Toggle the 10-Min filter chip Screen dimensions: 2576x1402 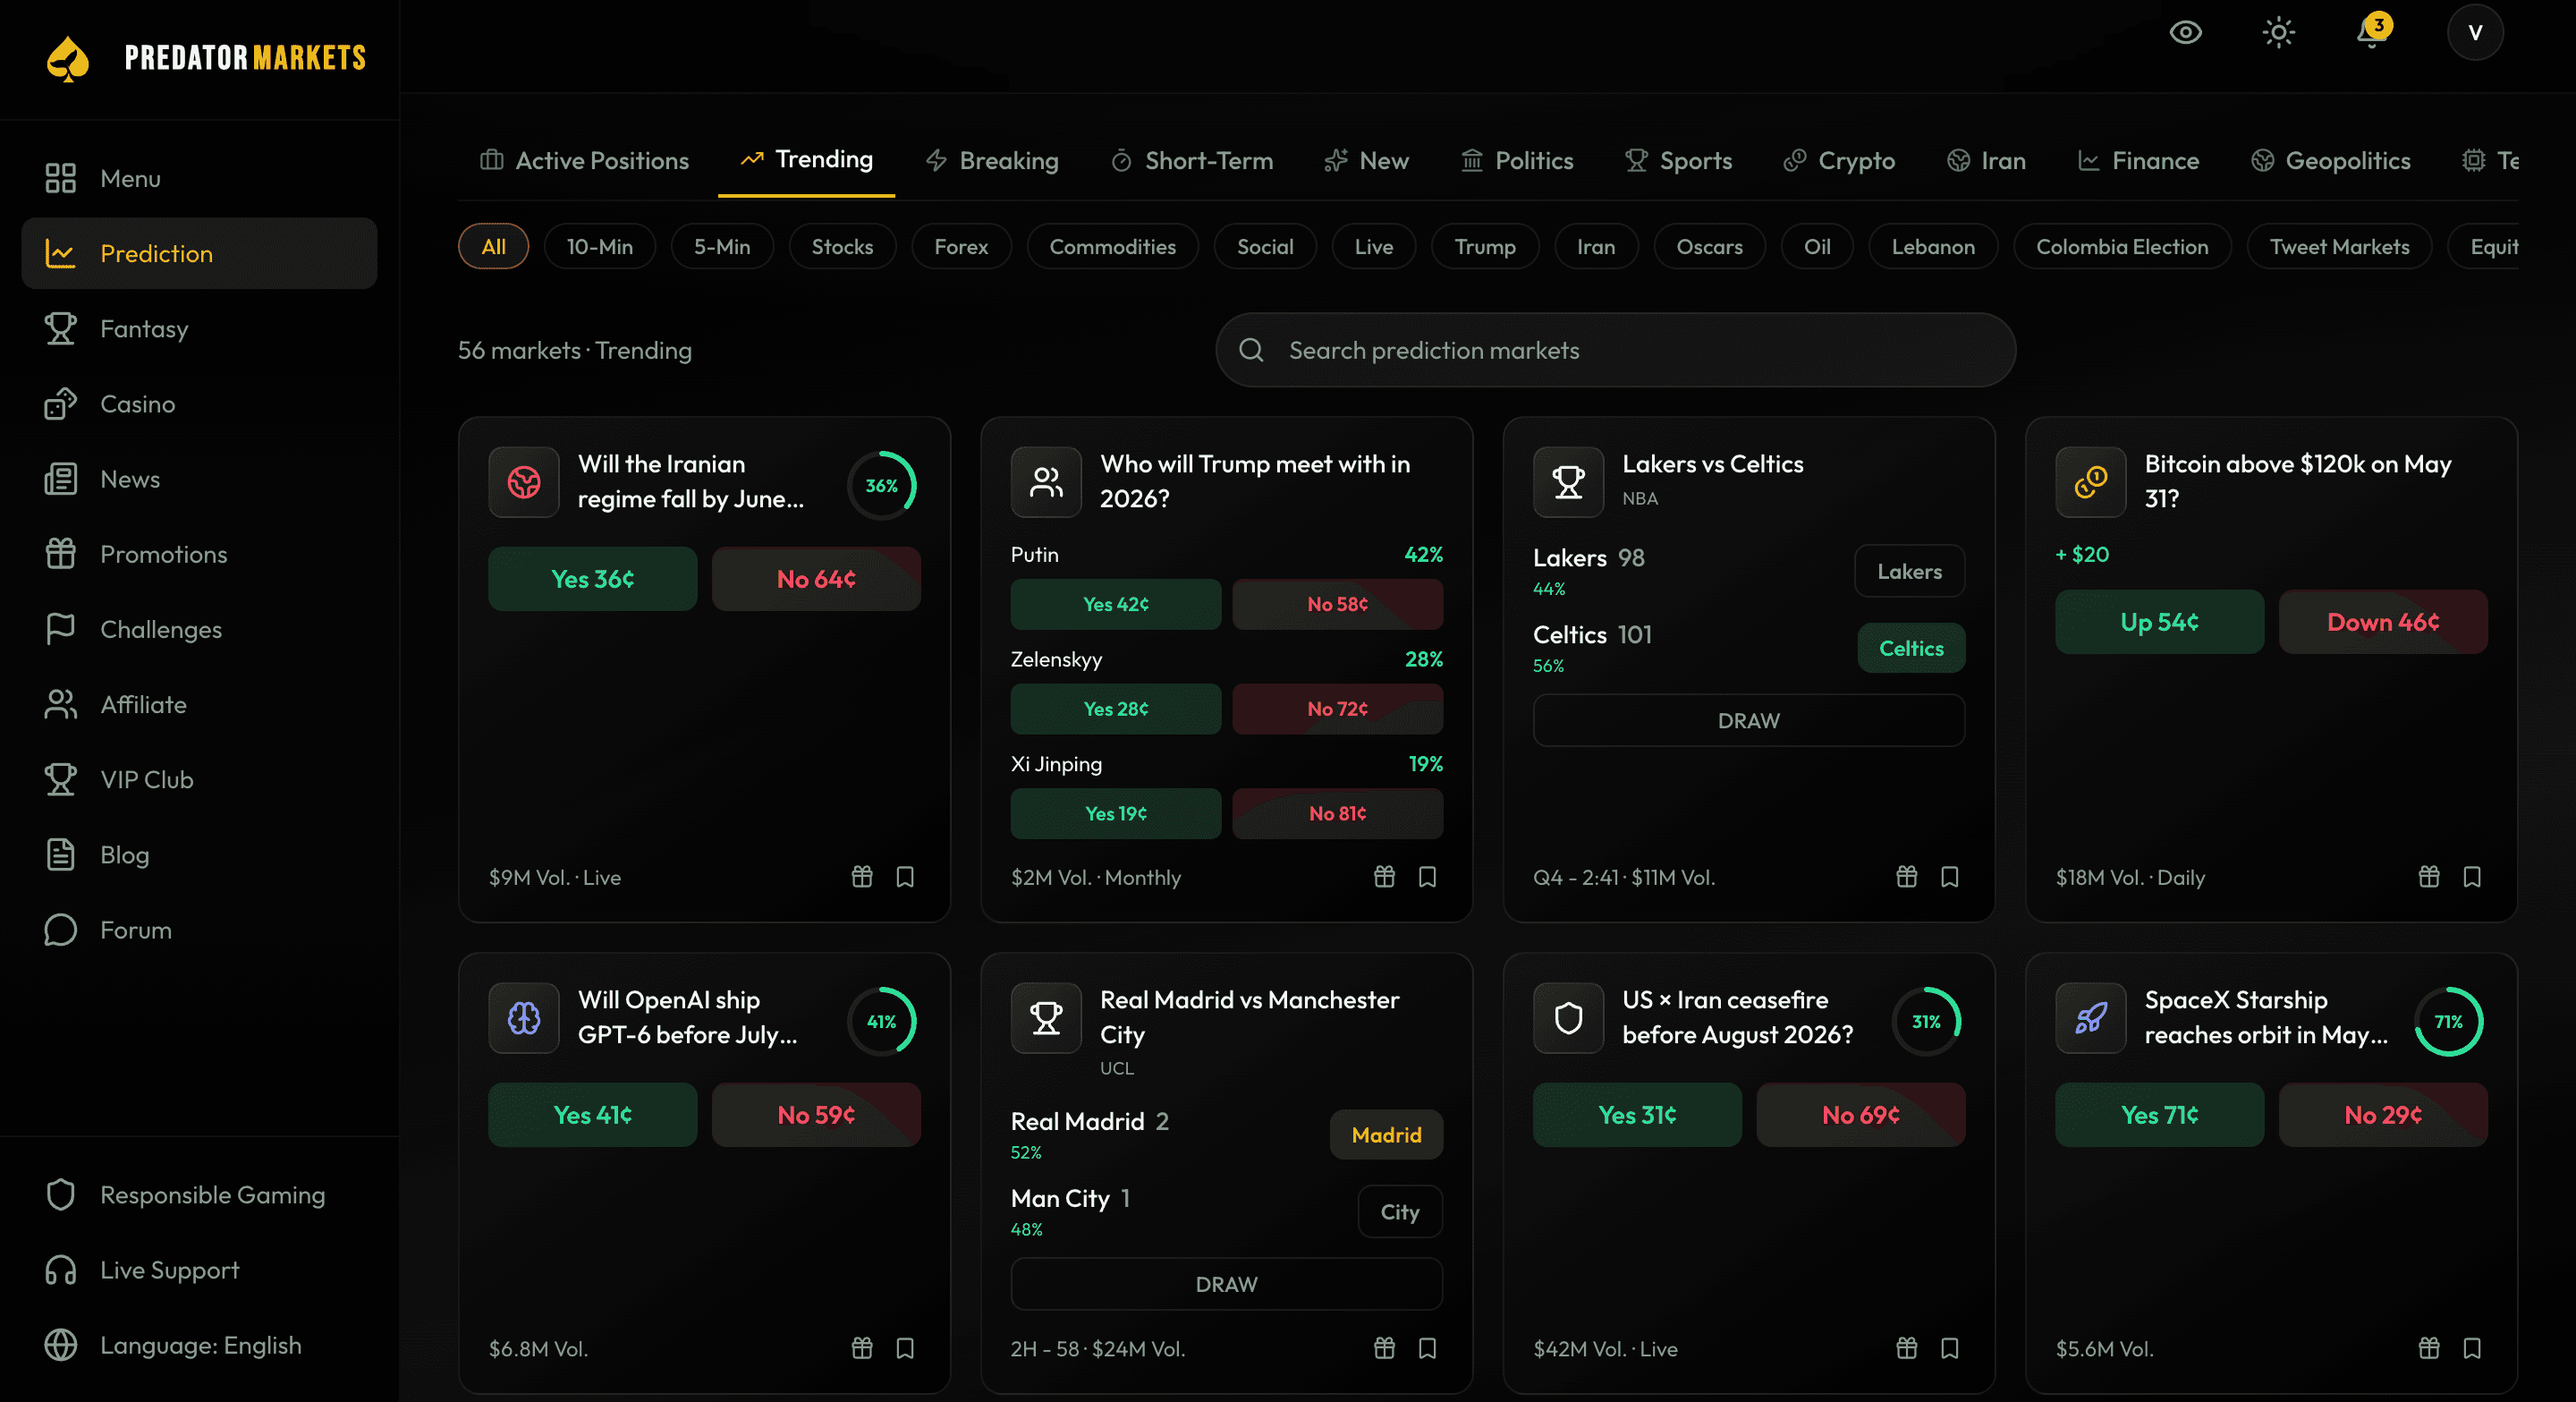[x=599, y=246]
